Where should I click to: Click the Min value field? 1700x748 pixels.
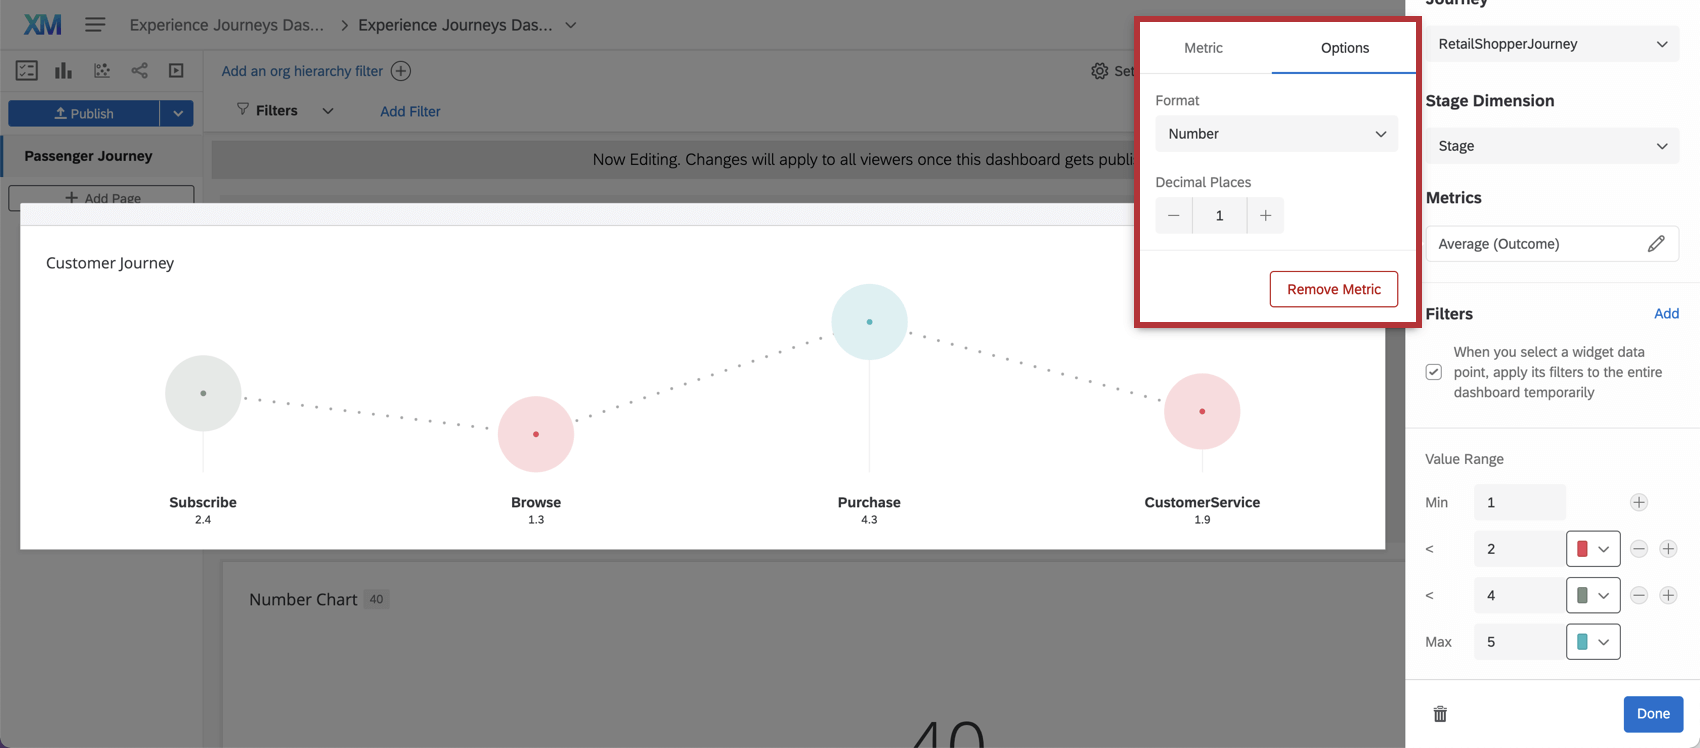[x=1519, y=503]
